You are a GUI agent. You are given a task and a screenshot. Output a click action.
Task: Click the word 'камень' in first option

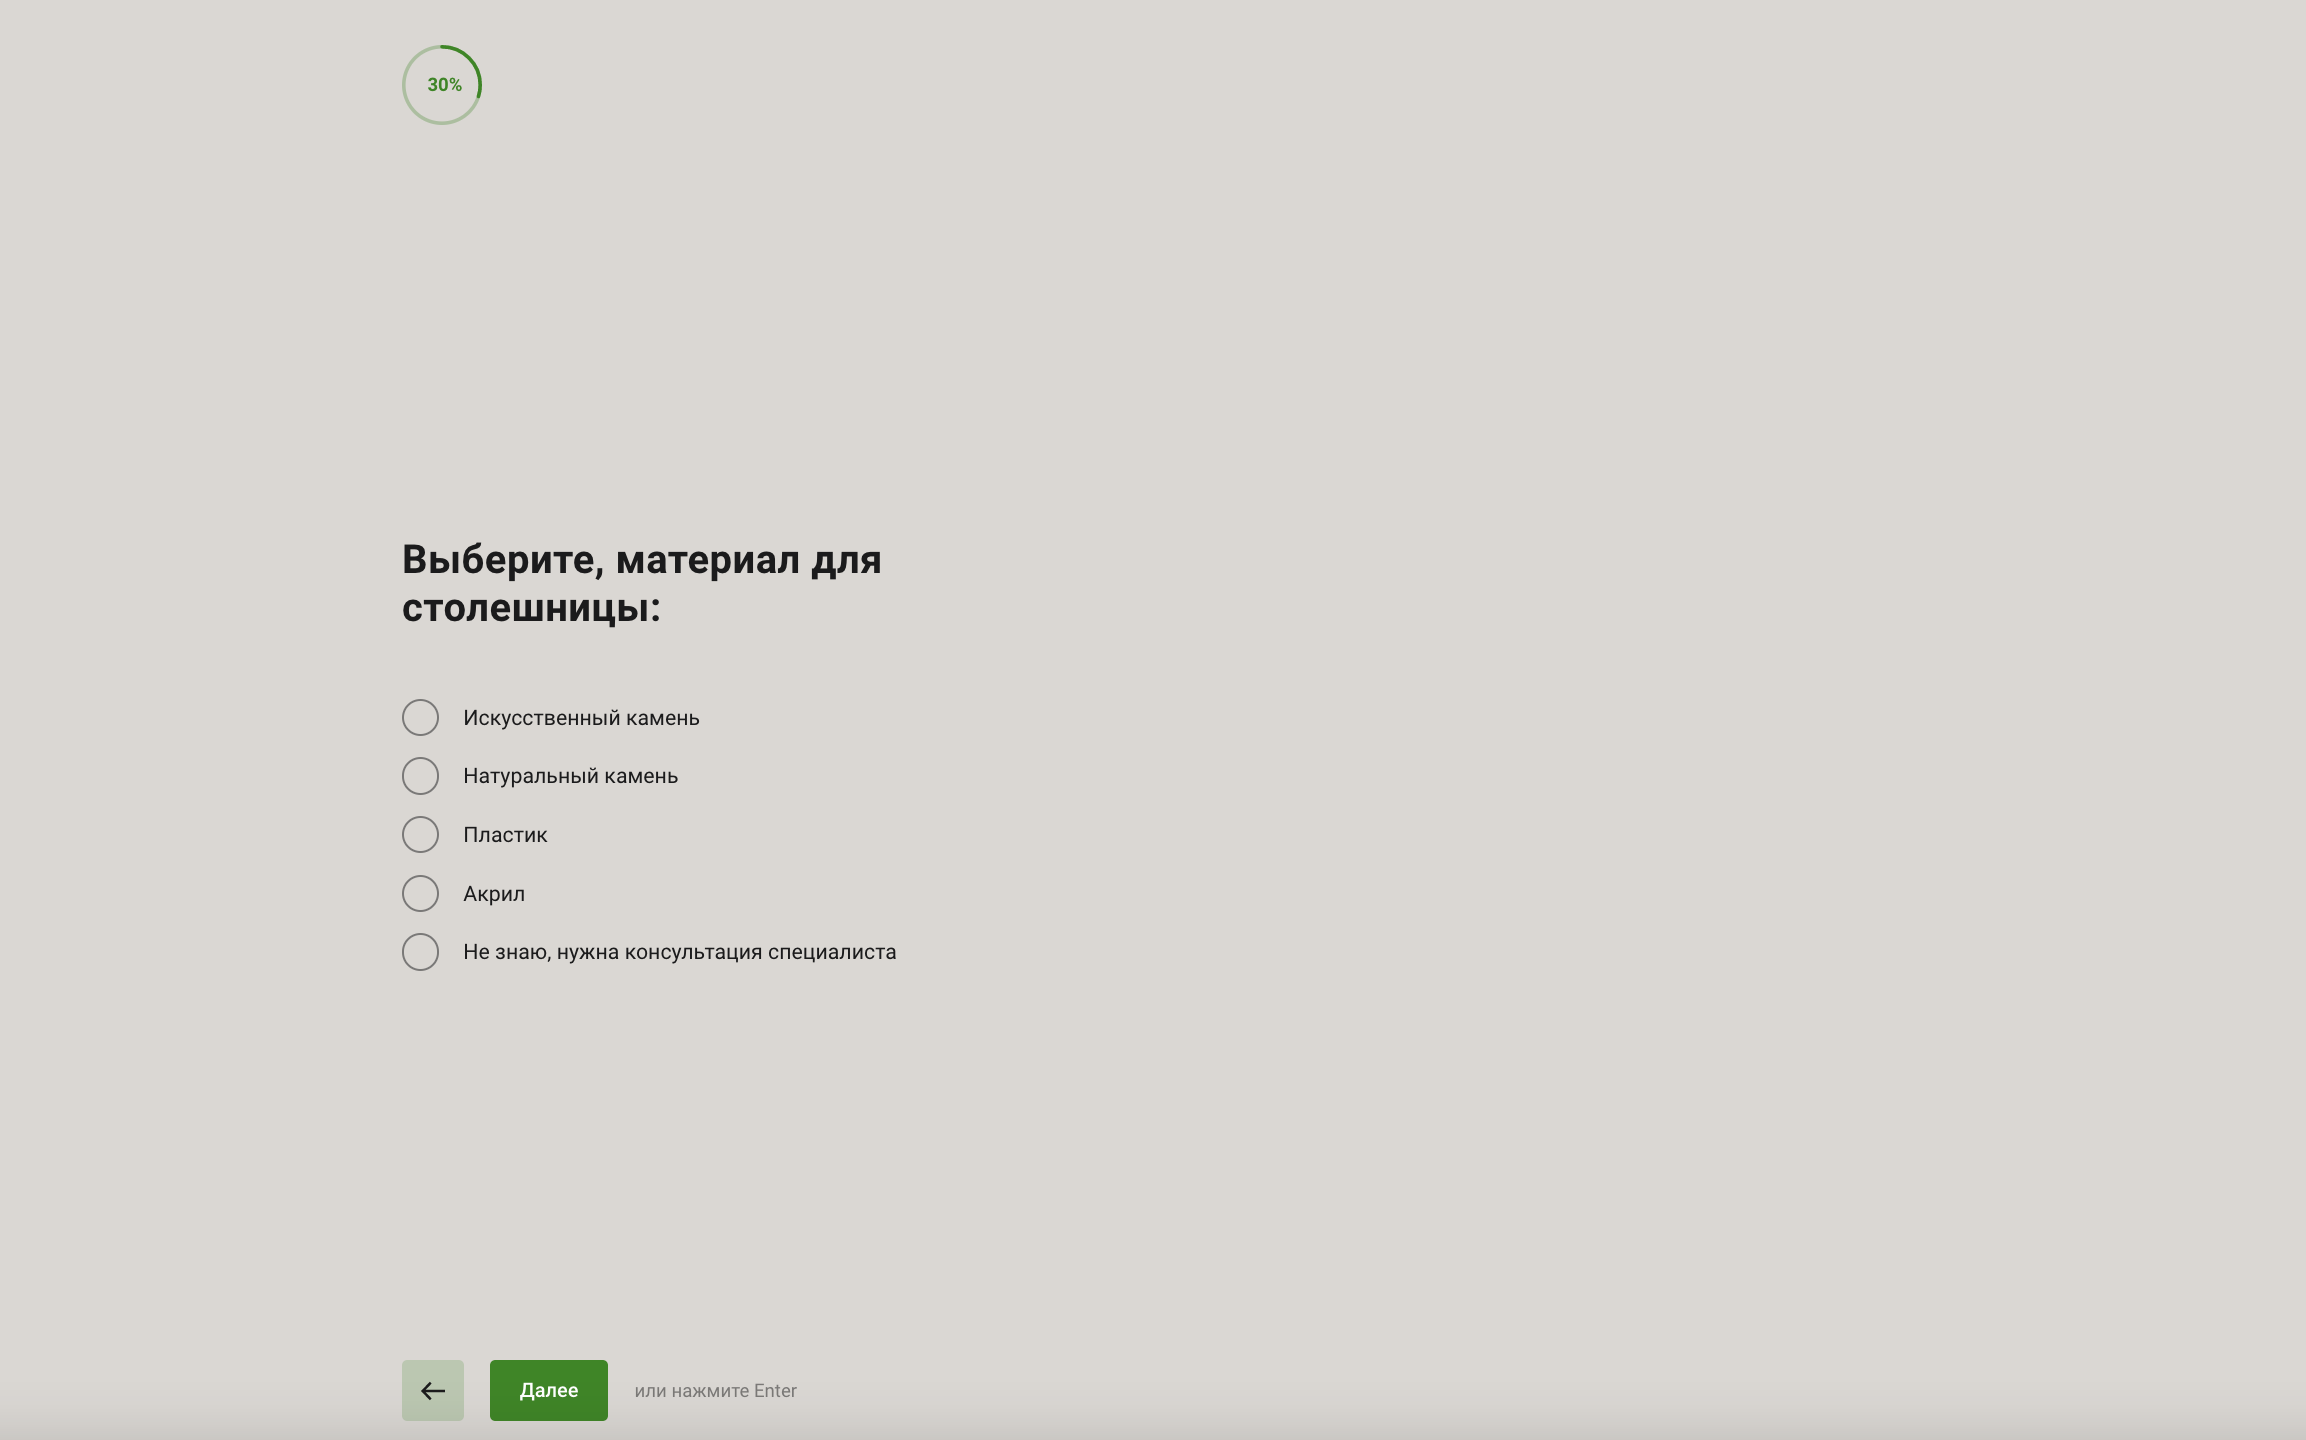662,718
